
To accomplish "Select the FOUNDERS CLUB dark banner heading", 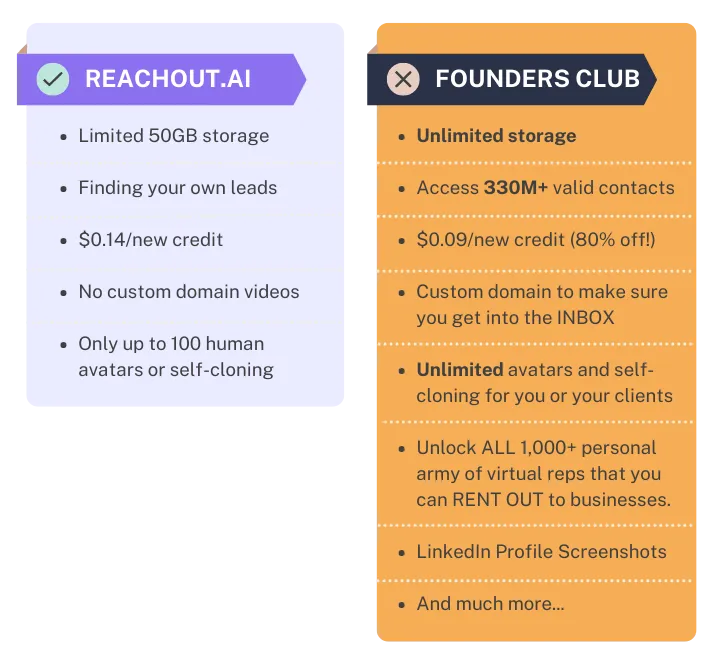I will coord(537,79).
